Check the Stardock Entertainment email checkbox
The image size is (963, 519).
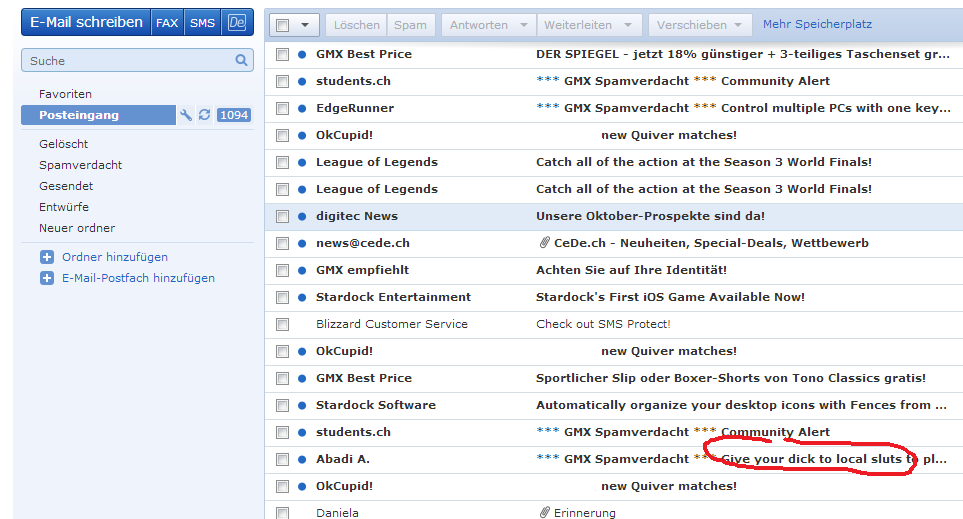(x=283, y=297)
